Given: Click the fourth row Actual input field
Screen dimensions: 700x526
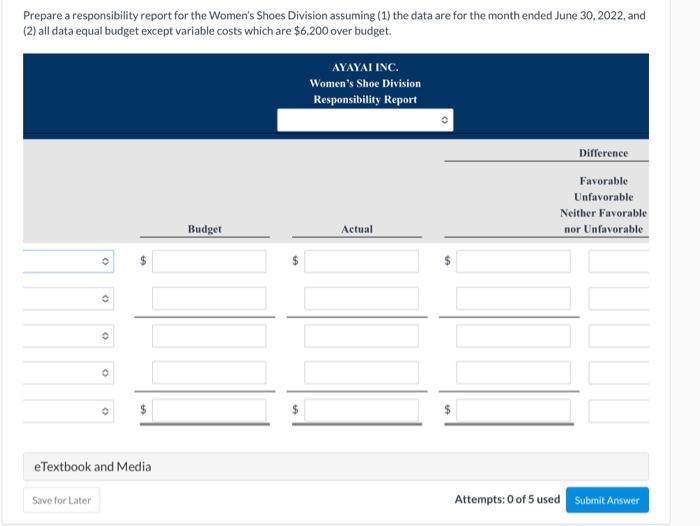Looking at the screenshot, I should (x=361, y=373).
